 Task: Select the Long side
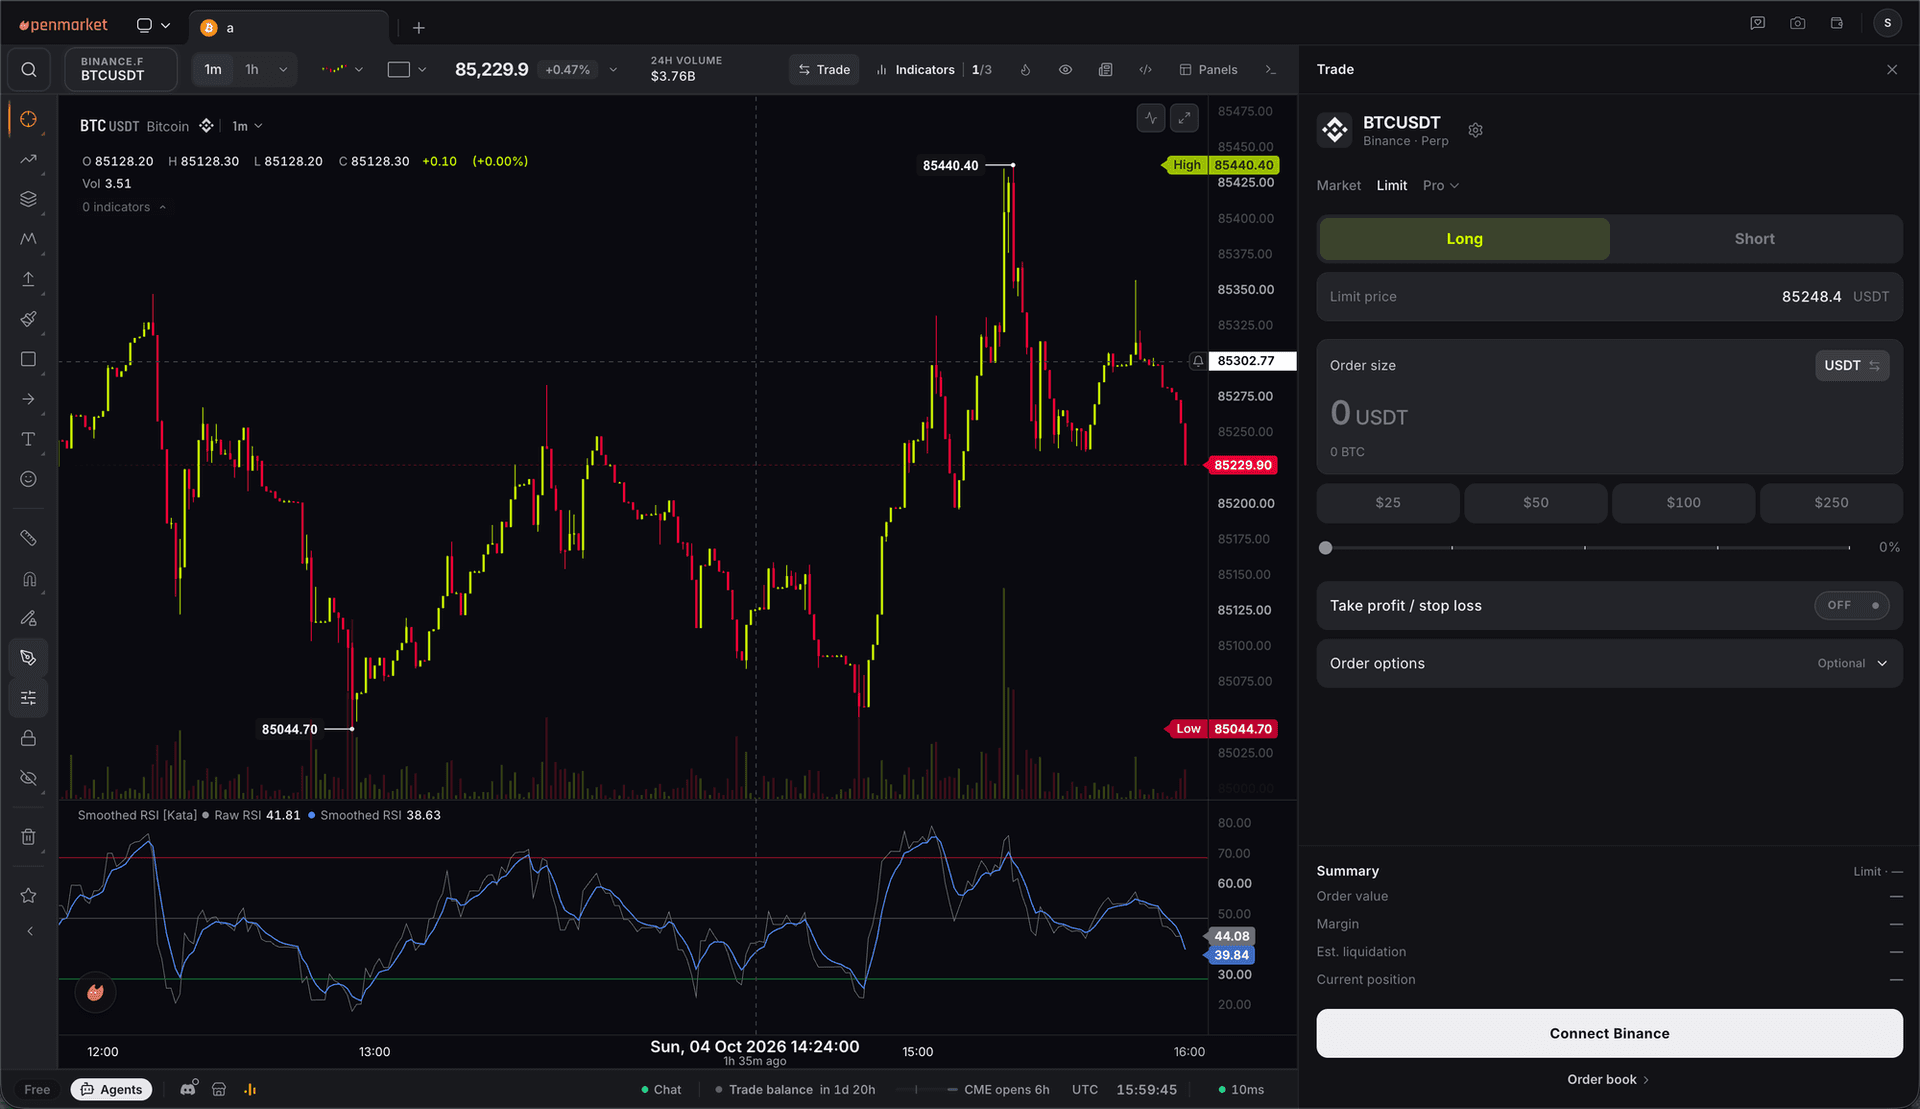[x=1464, y=239]
